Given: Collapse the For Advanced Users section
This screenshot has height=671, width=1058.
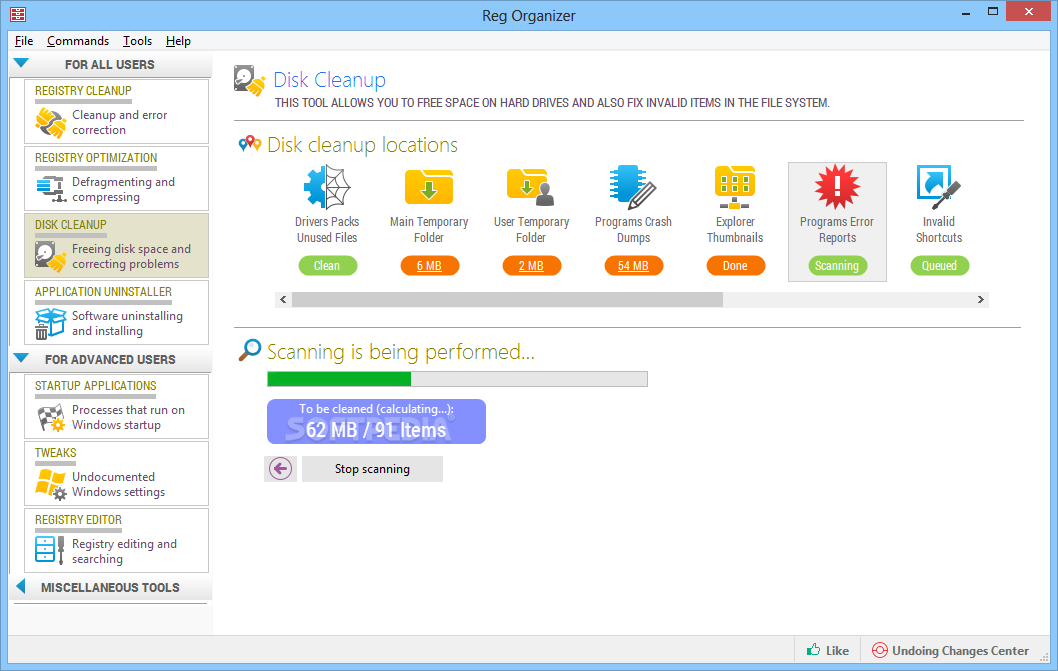Looking at the screenshot, I should pos(21,358).
